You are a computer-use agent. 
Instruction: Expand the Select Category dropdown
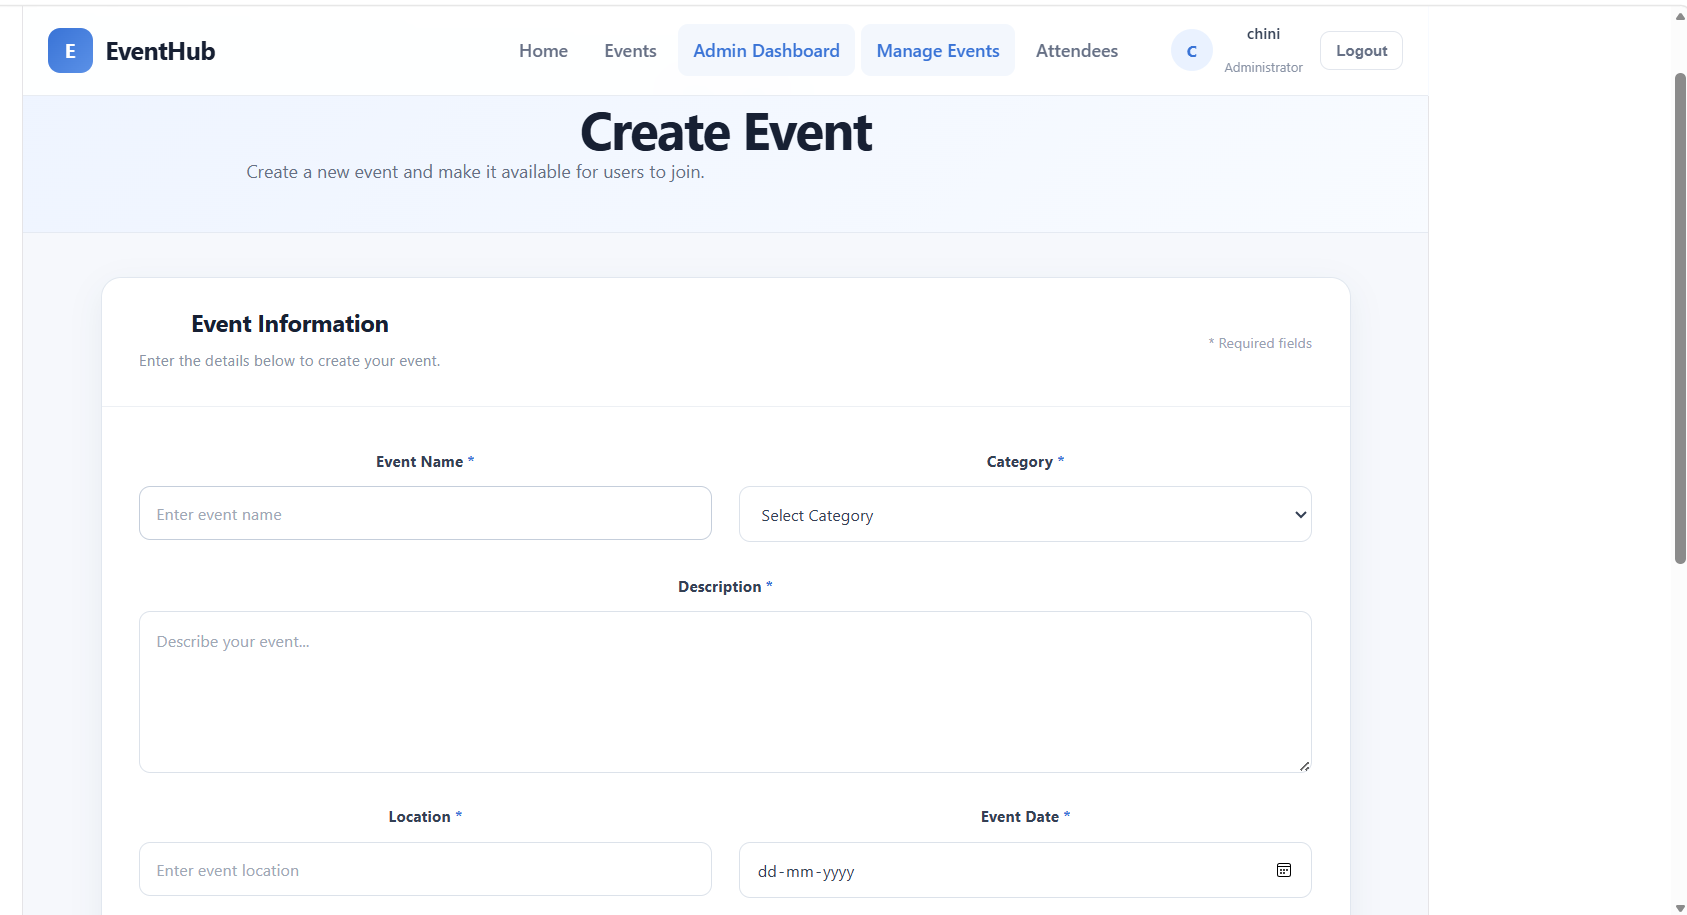click(x=1025, y=514)
